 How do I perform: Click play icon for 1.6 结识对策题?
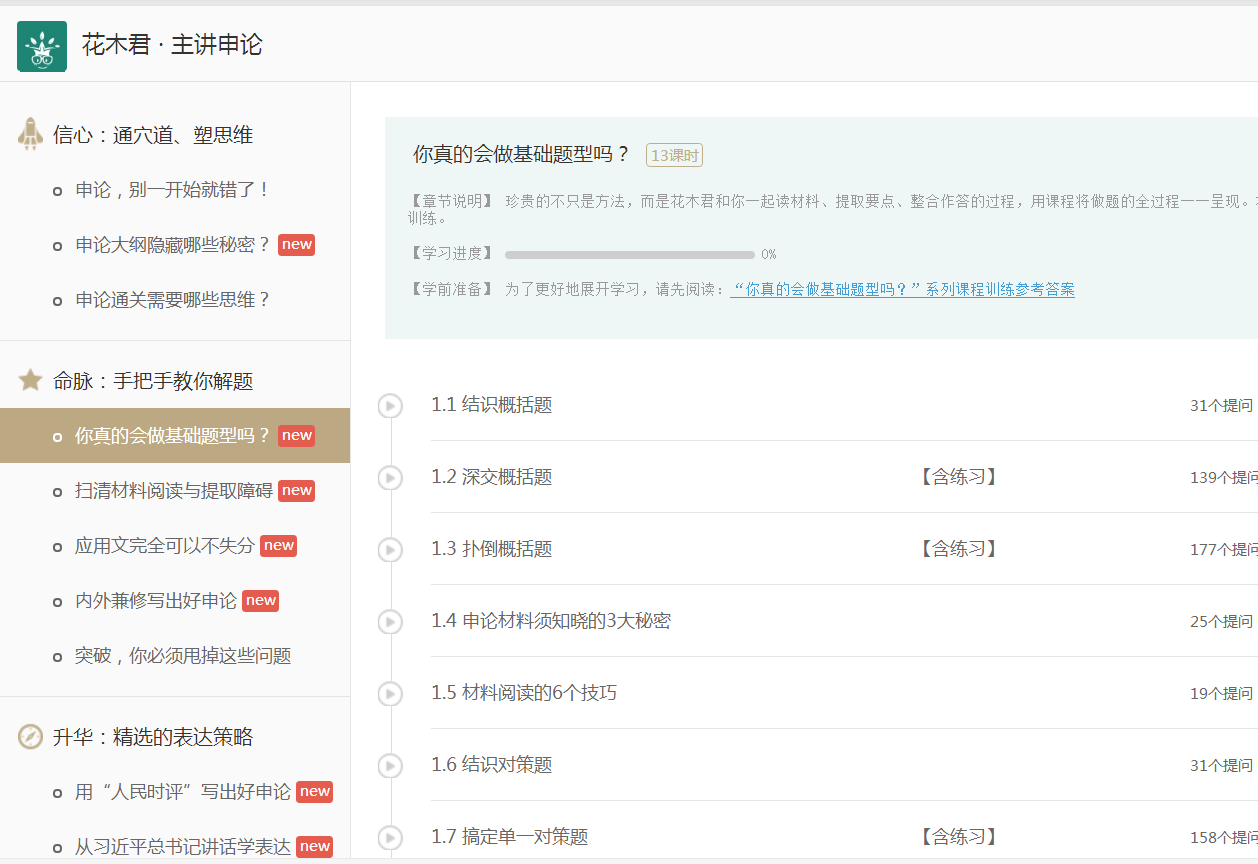390,766
